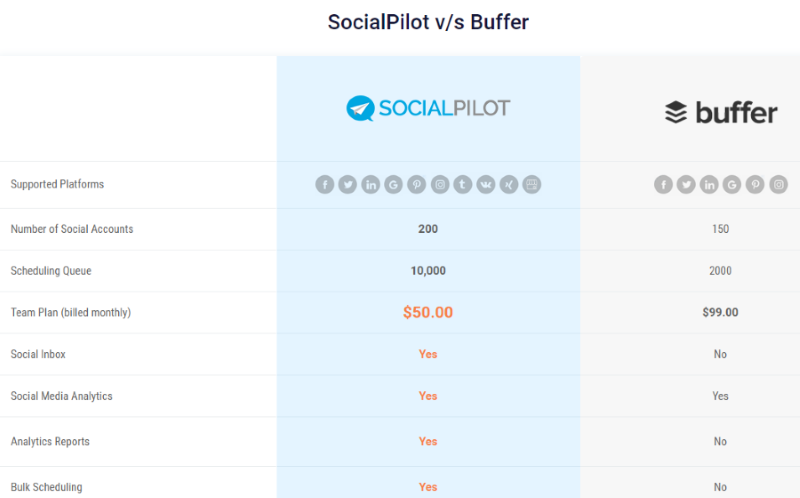This screenshot has width=800, height=498.
Task: Click the Twitter icon under SocialPilot
Action: click(x=347, y=184)
